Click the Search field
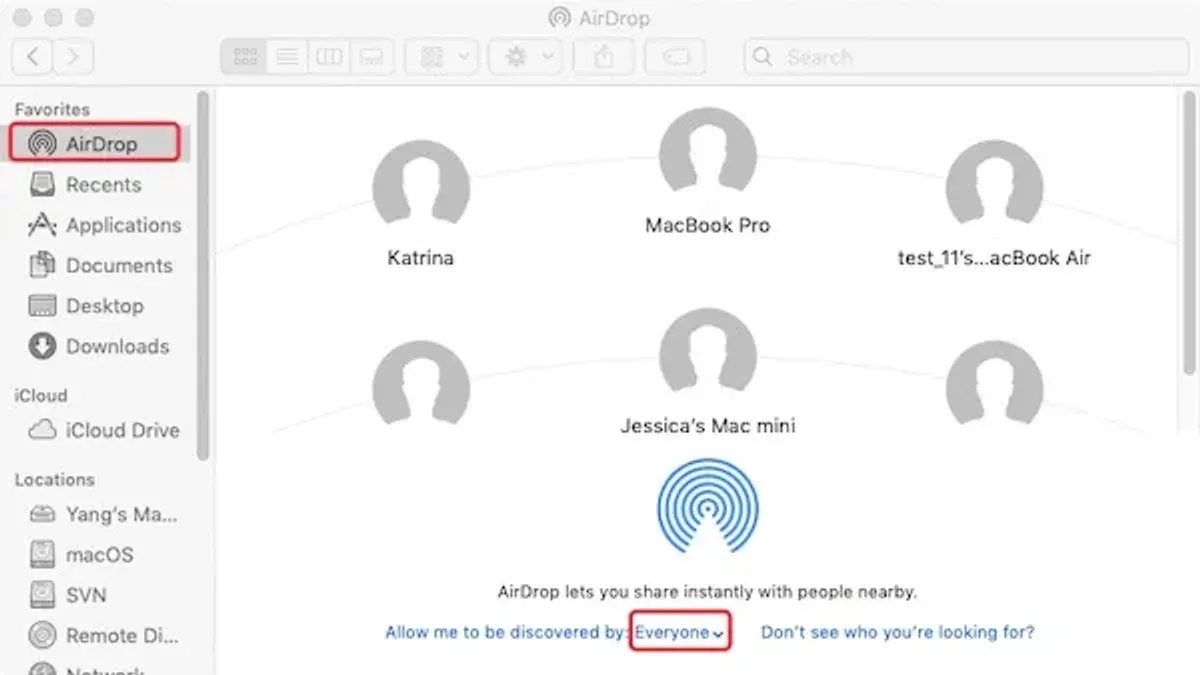Screen dimensions: 1200x675 pyautogui.click(x=966, y=57)
